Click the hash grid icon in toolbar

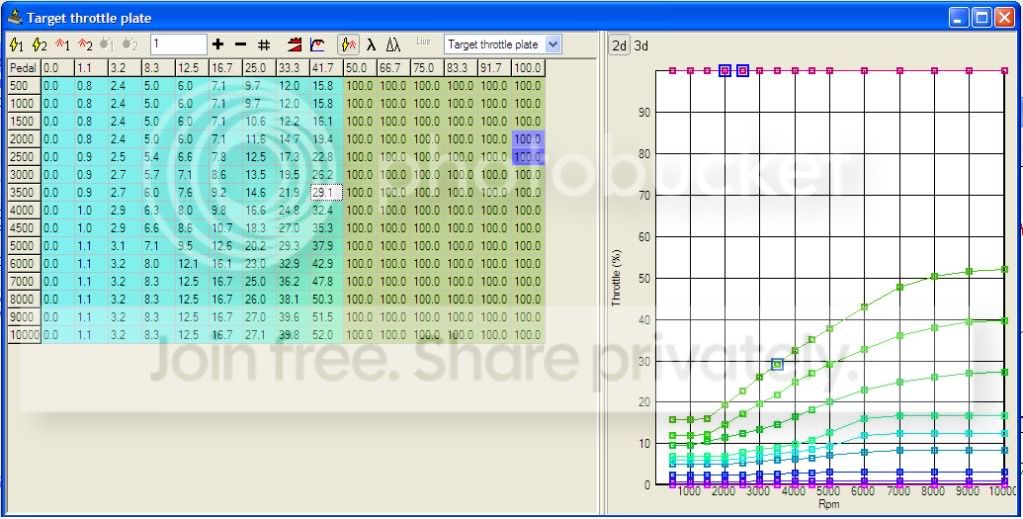(264, 45)
